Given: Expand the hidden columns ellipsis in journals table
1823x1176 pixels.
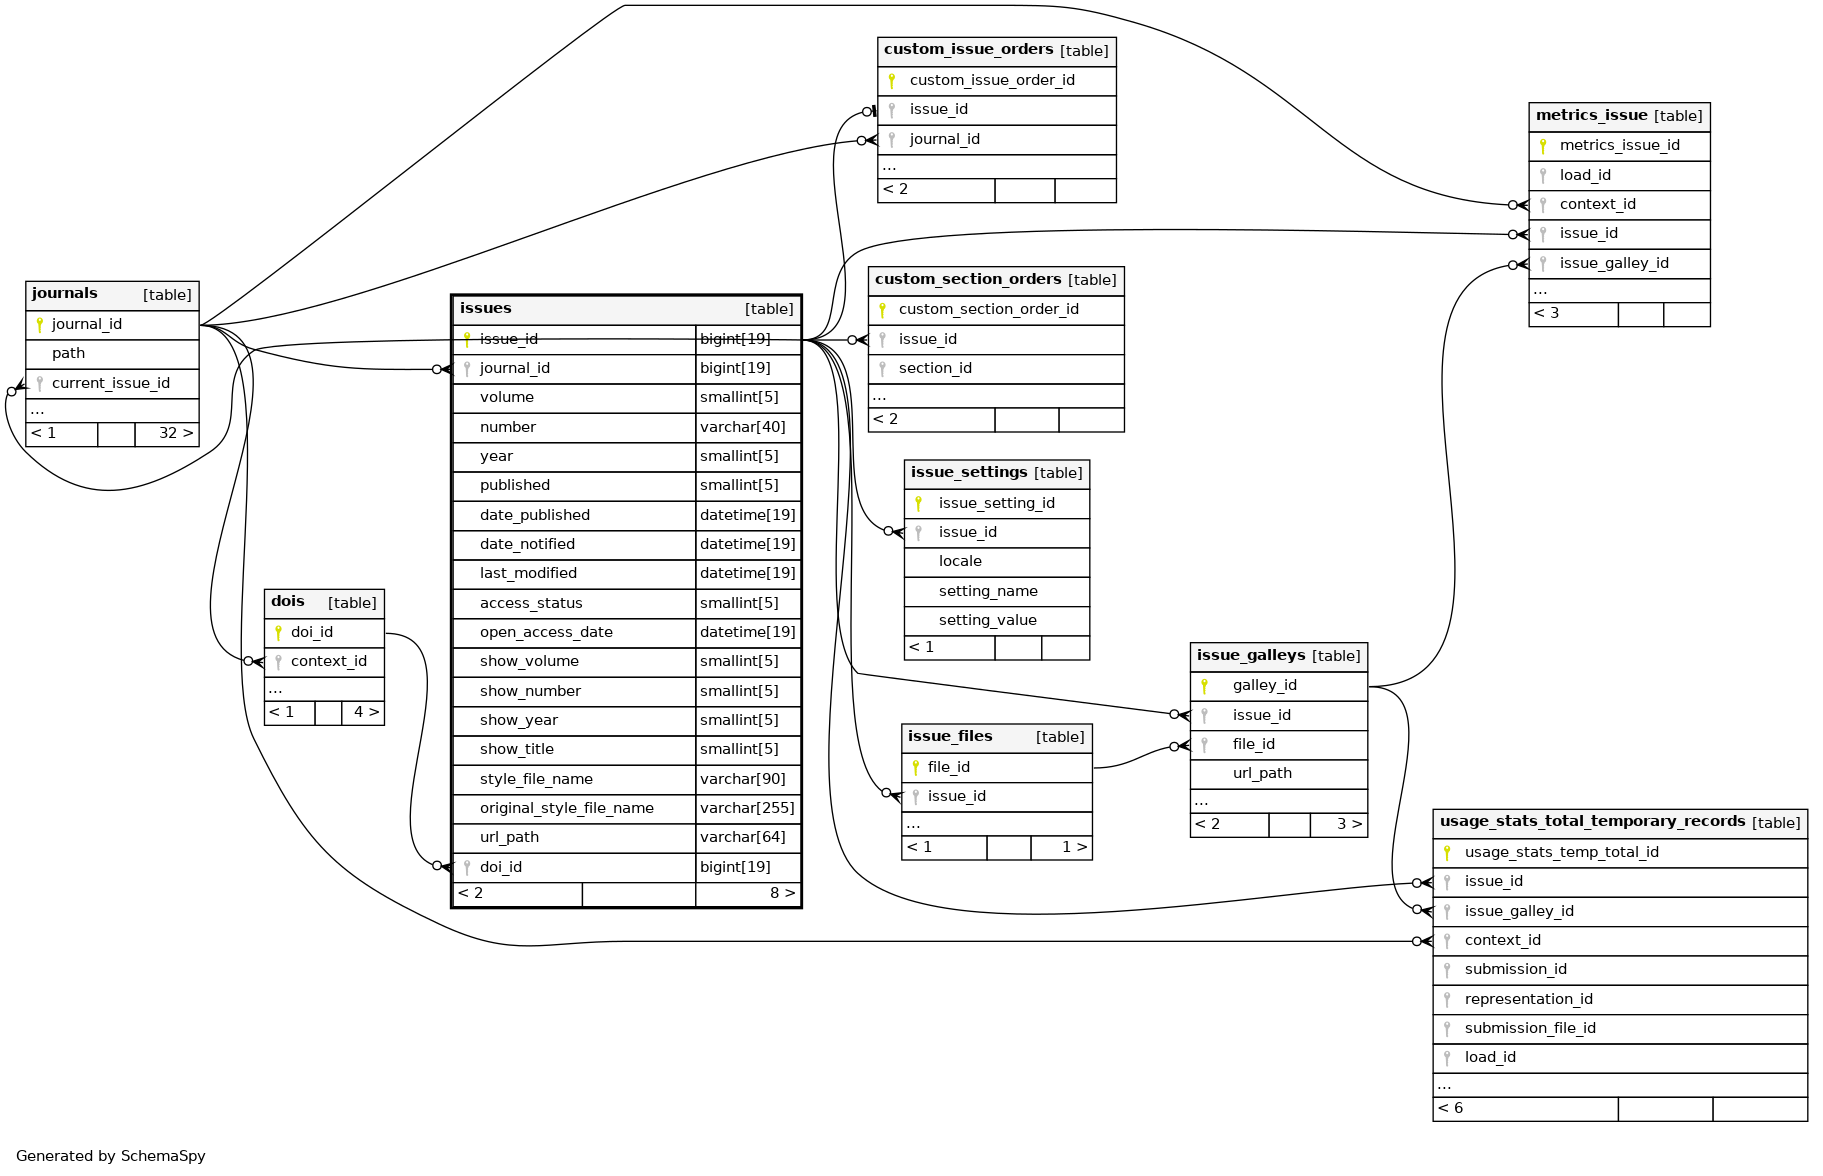Looking at the screenshot, I should 37,410.
